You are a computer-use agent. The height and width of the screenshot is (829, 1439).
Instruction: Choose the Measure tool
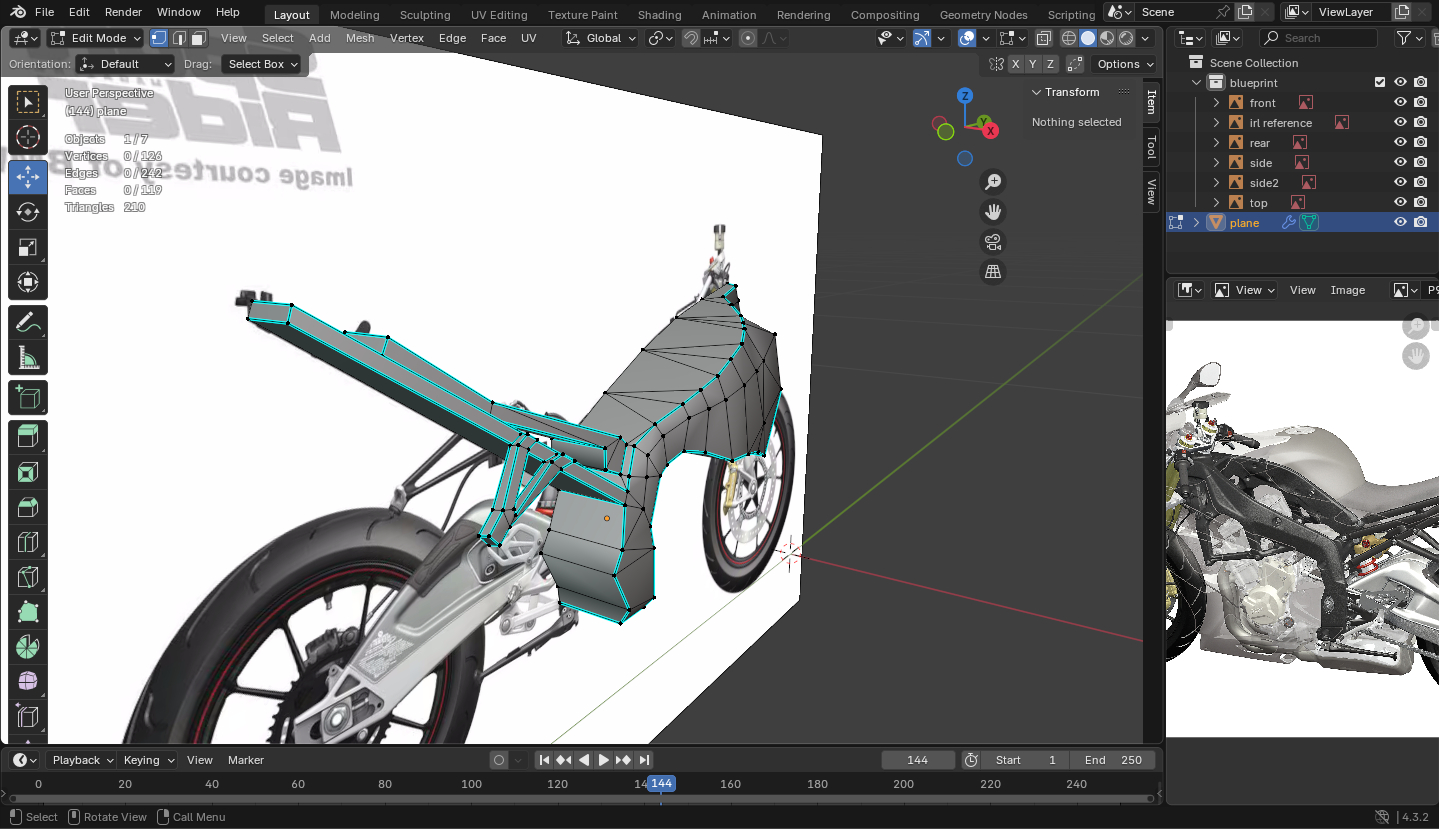pyautogui.click(x=28, y=358)
